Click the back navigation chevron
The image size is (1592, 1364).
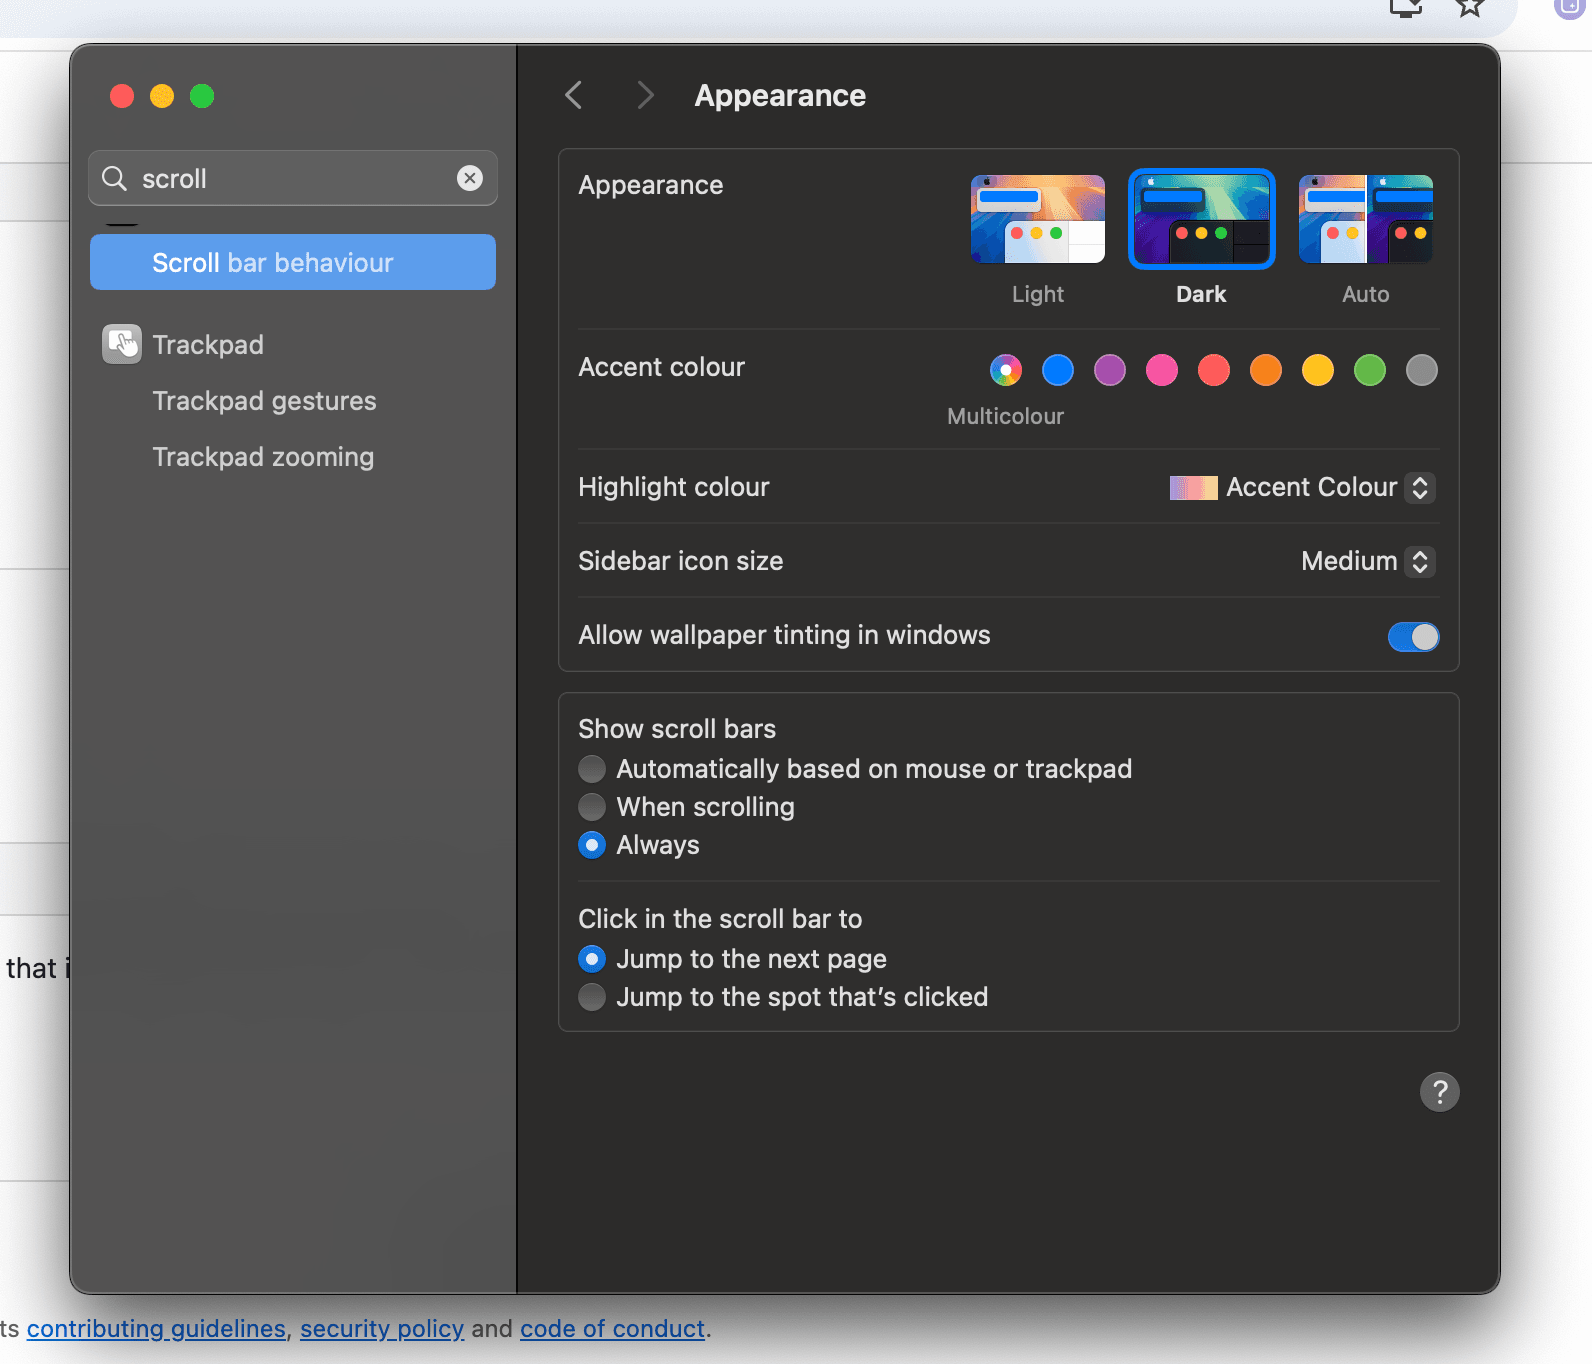(x=574, y=96)
